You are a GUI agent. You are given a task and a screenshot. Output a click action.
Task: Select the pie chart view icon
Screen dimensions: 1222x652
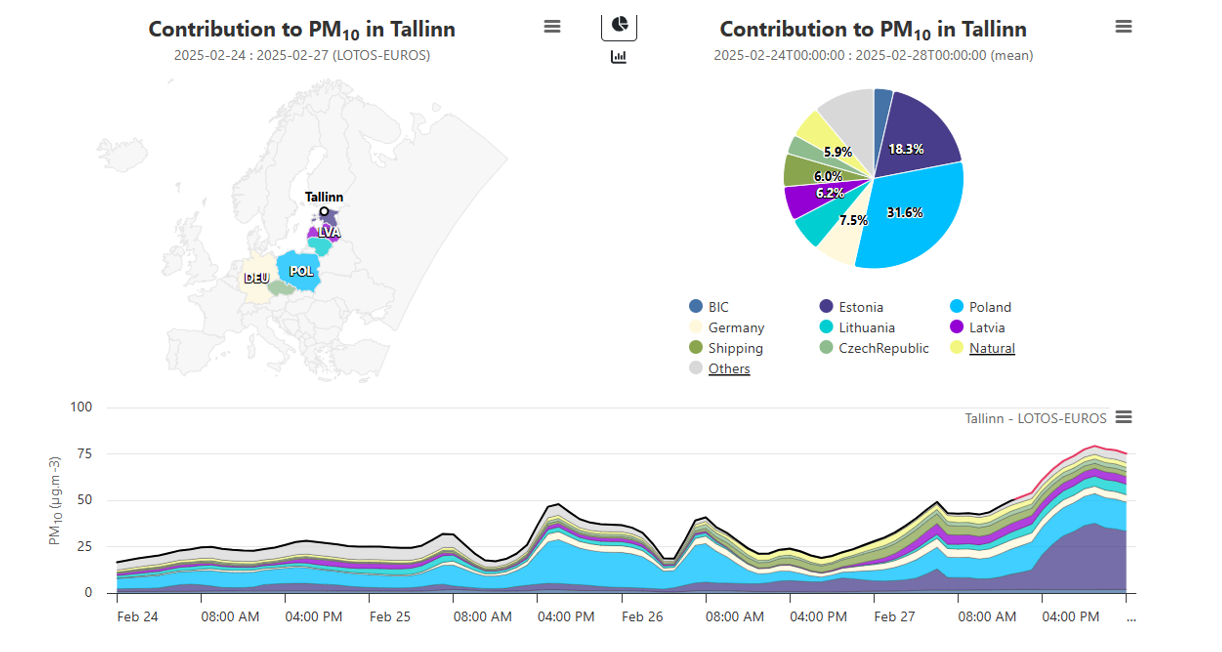(619, 24)
